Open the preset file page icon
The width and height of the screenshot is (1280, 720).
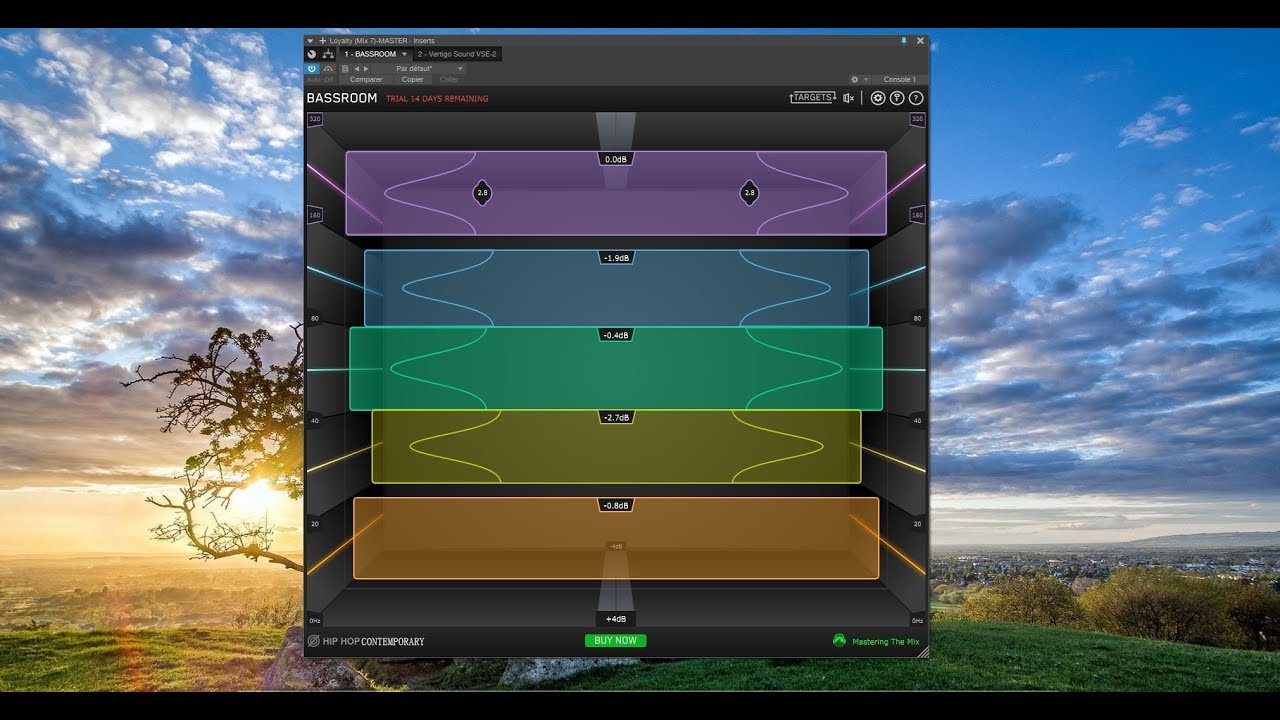pos(344,68)
